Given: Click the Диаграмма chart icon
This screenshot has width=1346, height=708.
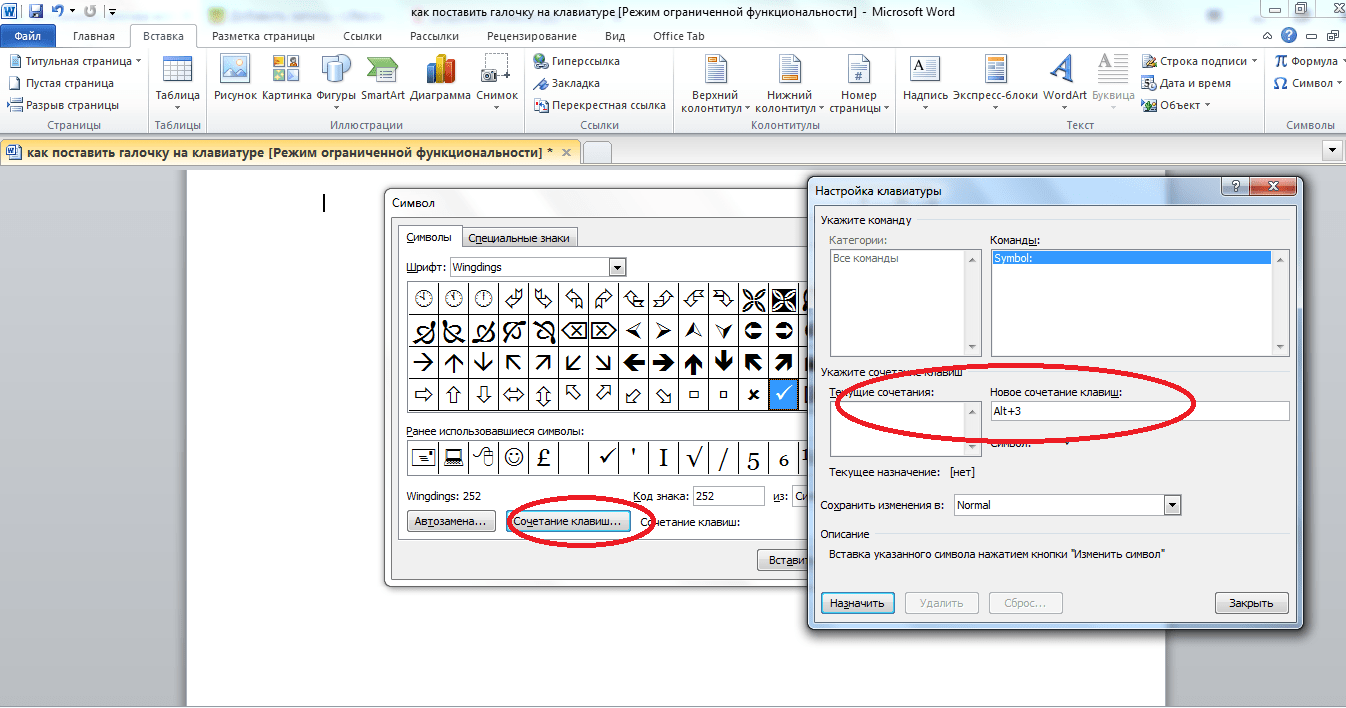Looking at the screenshot, I should pos(440,78).
